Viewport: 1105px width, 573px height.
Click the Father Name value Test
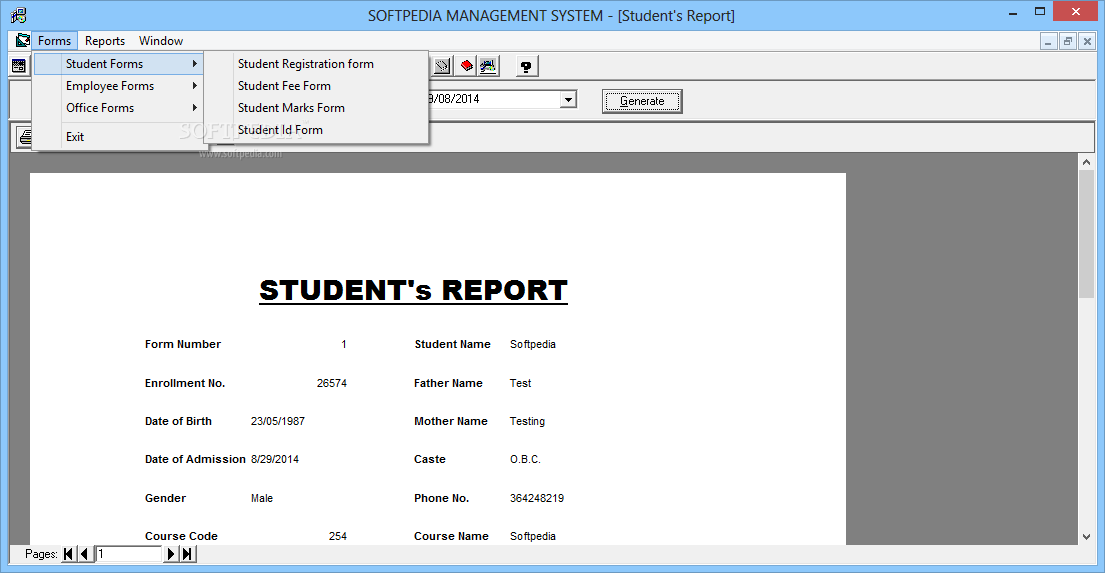coord(520,383)
